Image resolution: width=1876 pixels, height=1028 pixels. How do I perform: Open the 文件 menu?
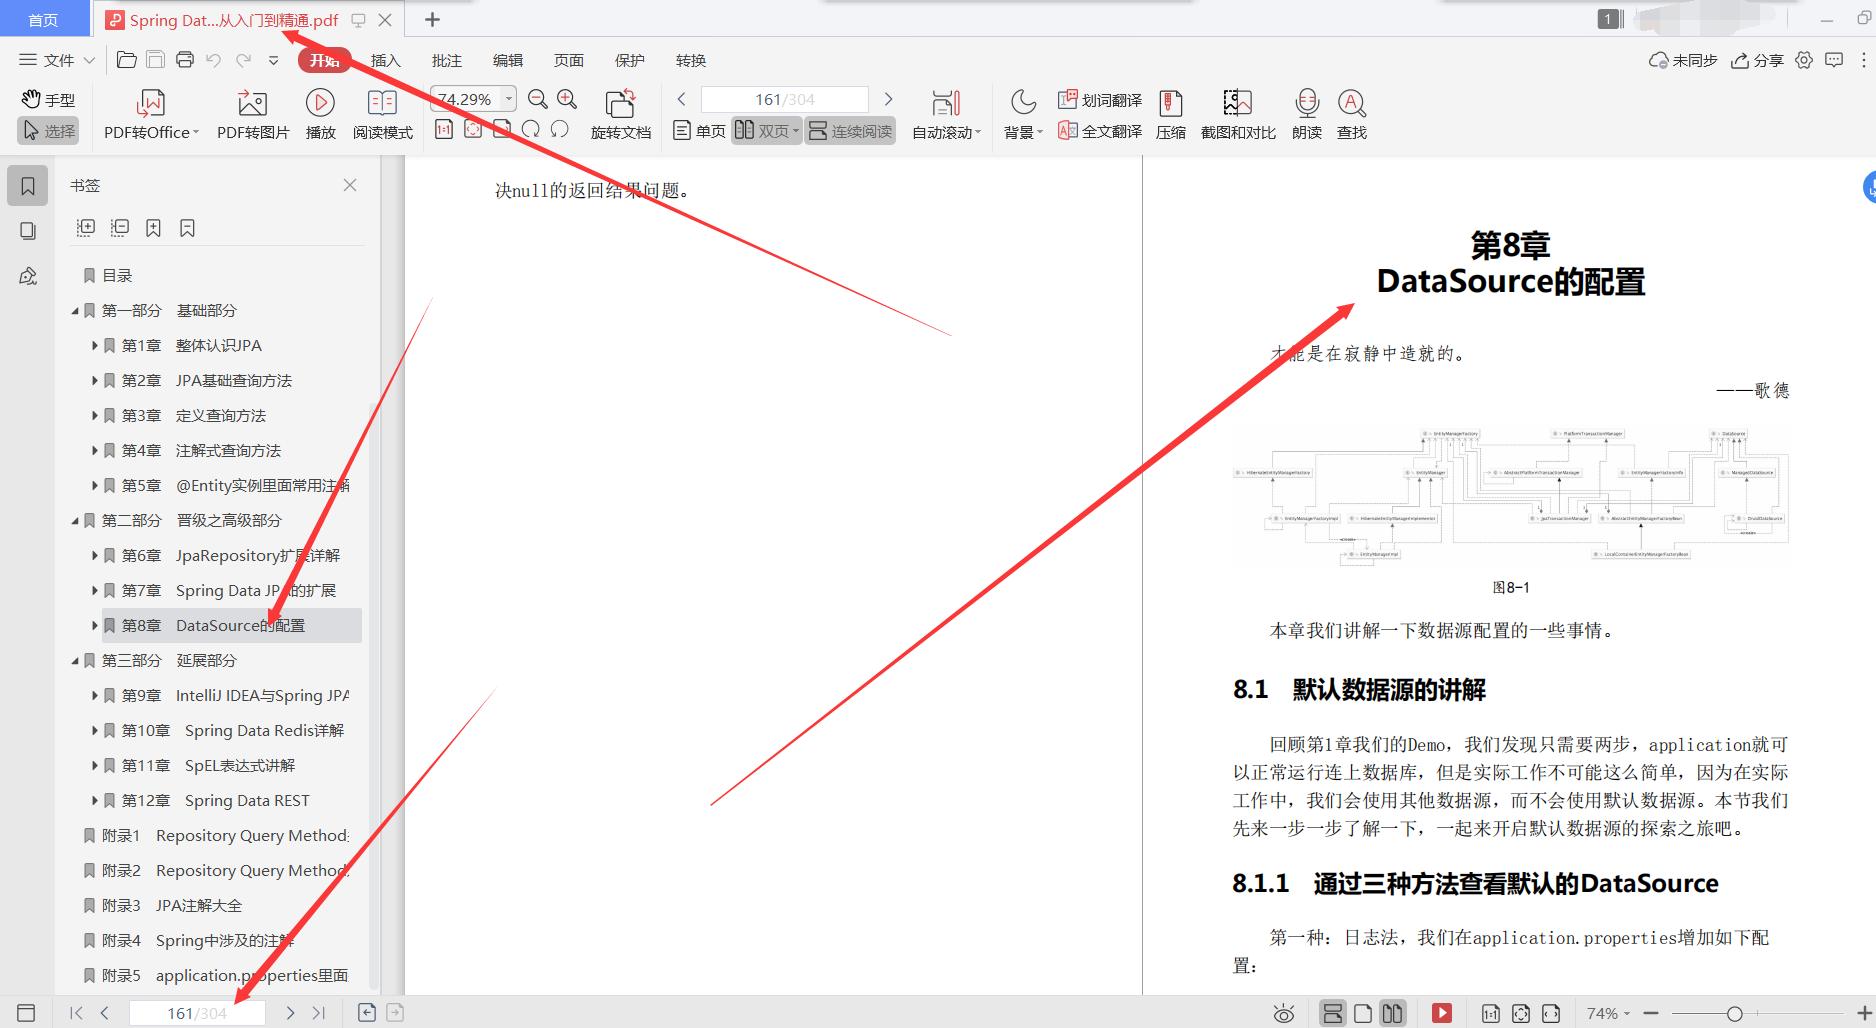57,60
